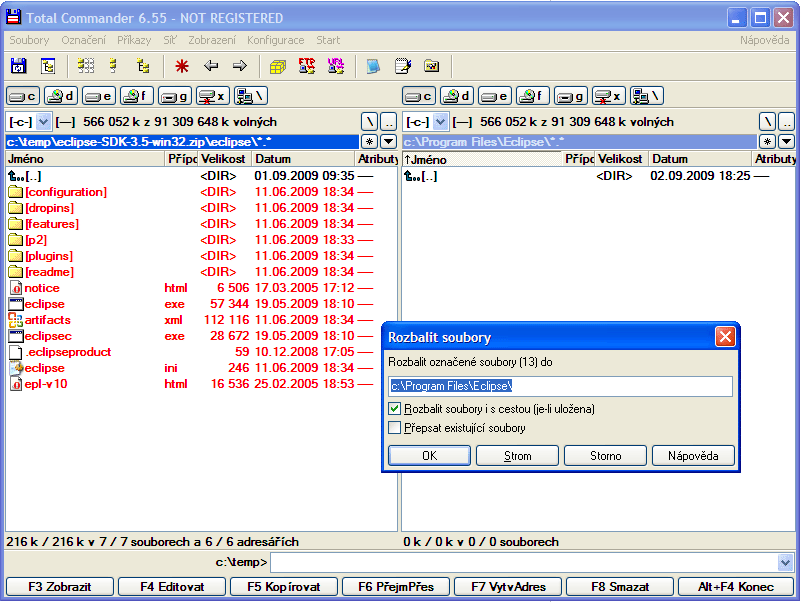Confirm extraction with the OK button
Image resolution: width=801 pixels, height=602 pixels.
(429, 455)
